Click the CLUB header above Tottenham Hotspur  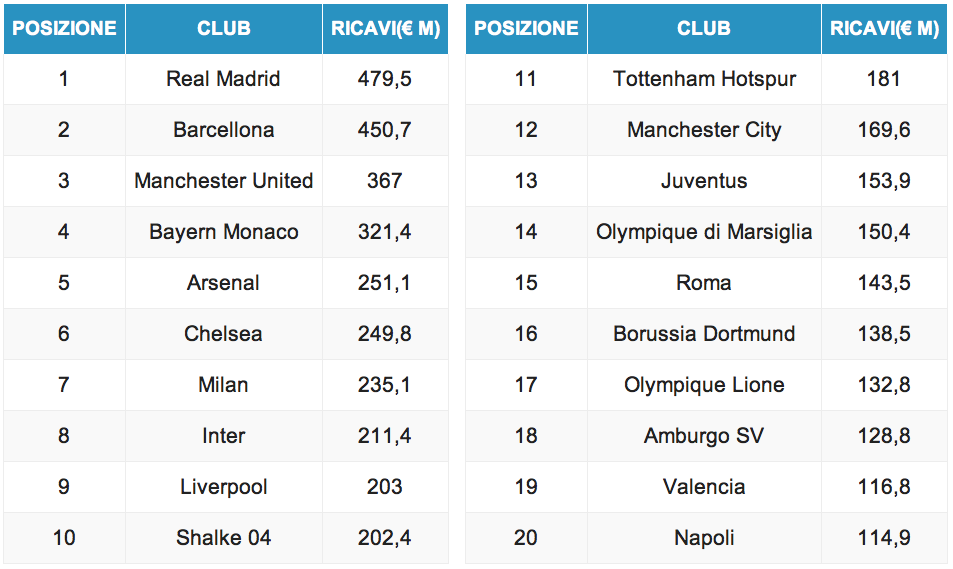tap(704, 28)
